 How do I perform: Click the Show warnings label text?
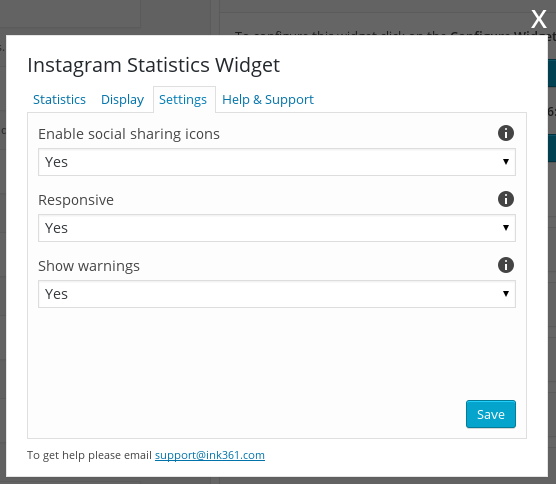pos(89,266)
